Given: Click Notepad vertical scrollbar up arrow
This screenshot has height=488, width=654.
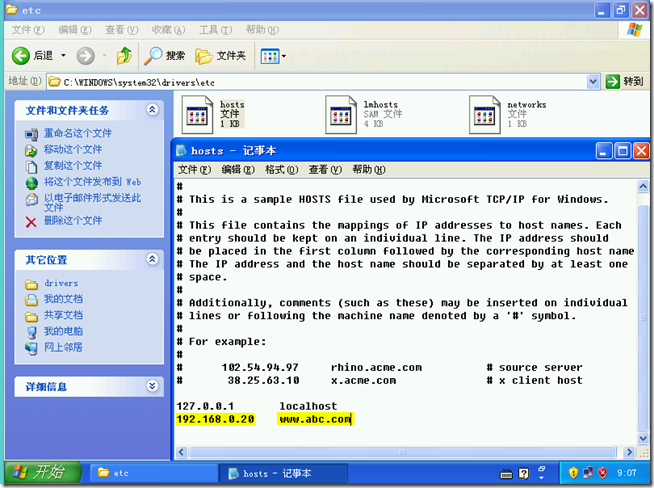Looking at the screenshot, I should pos(643,186).
